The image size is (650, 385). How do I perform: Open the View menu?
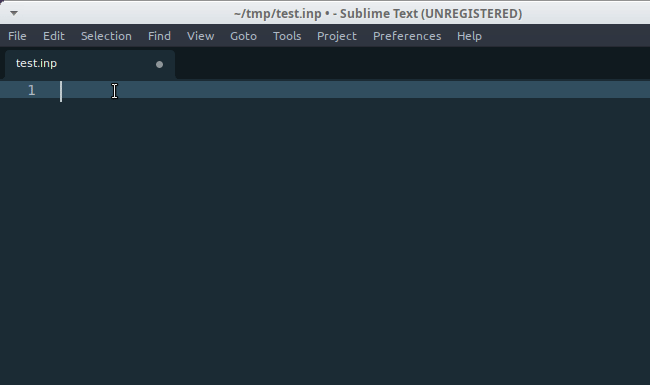pos(201,36)
